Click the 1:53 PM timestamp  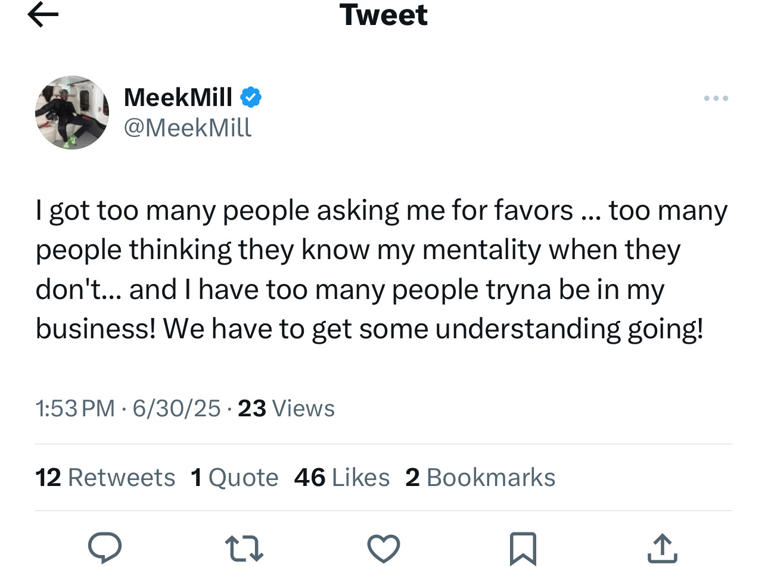pyautogui.click(x=74, y=408)
